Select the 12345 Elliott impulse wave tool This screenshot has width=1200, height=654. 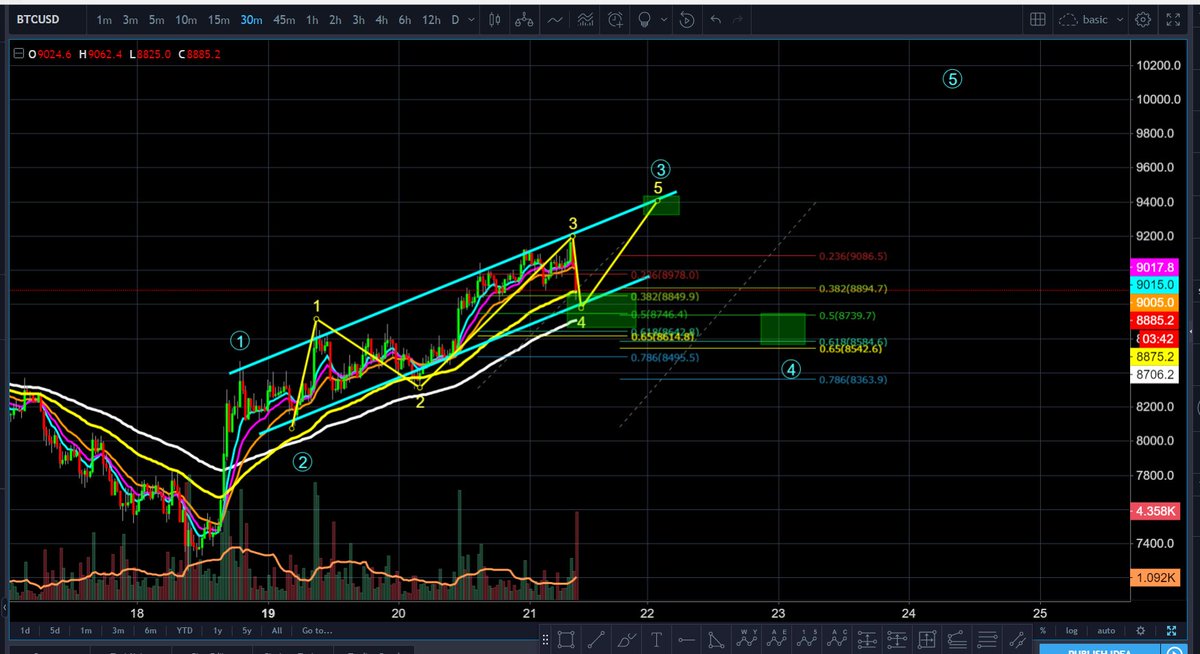tap(808, 638)
